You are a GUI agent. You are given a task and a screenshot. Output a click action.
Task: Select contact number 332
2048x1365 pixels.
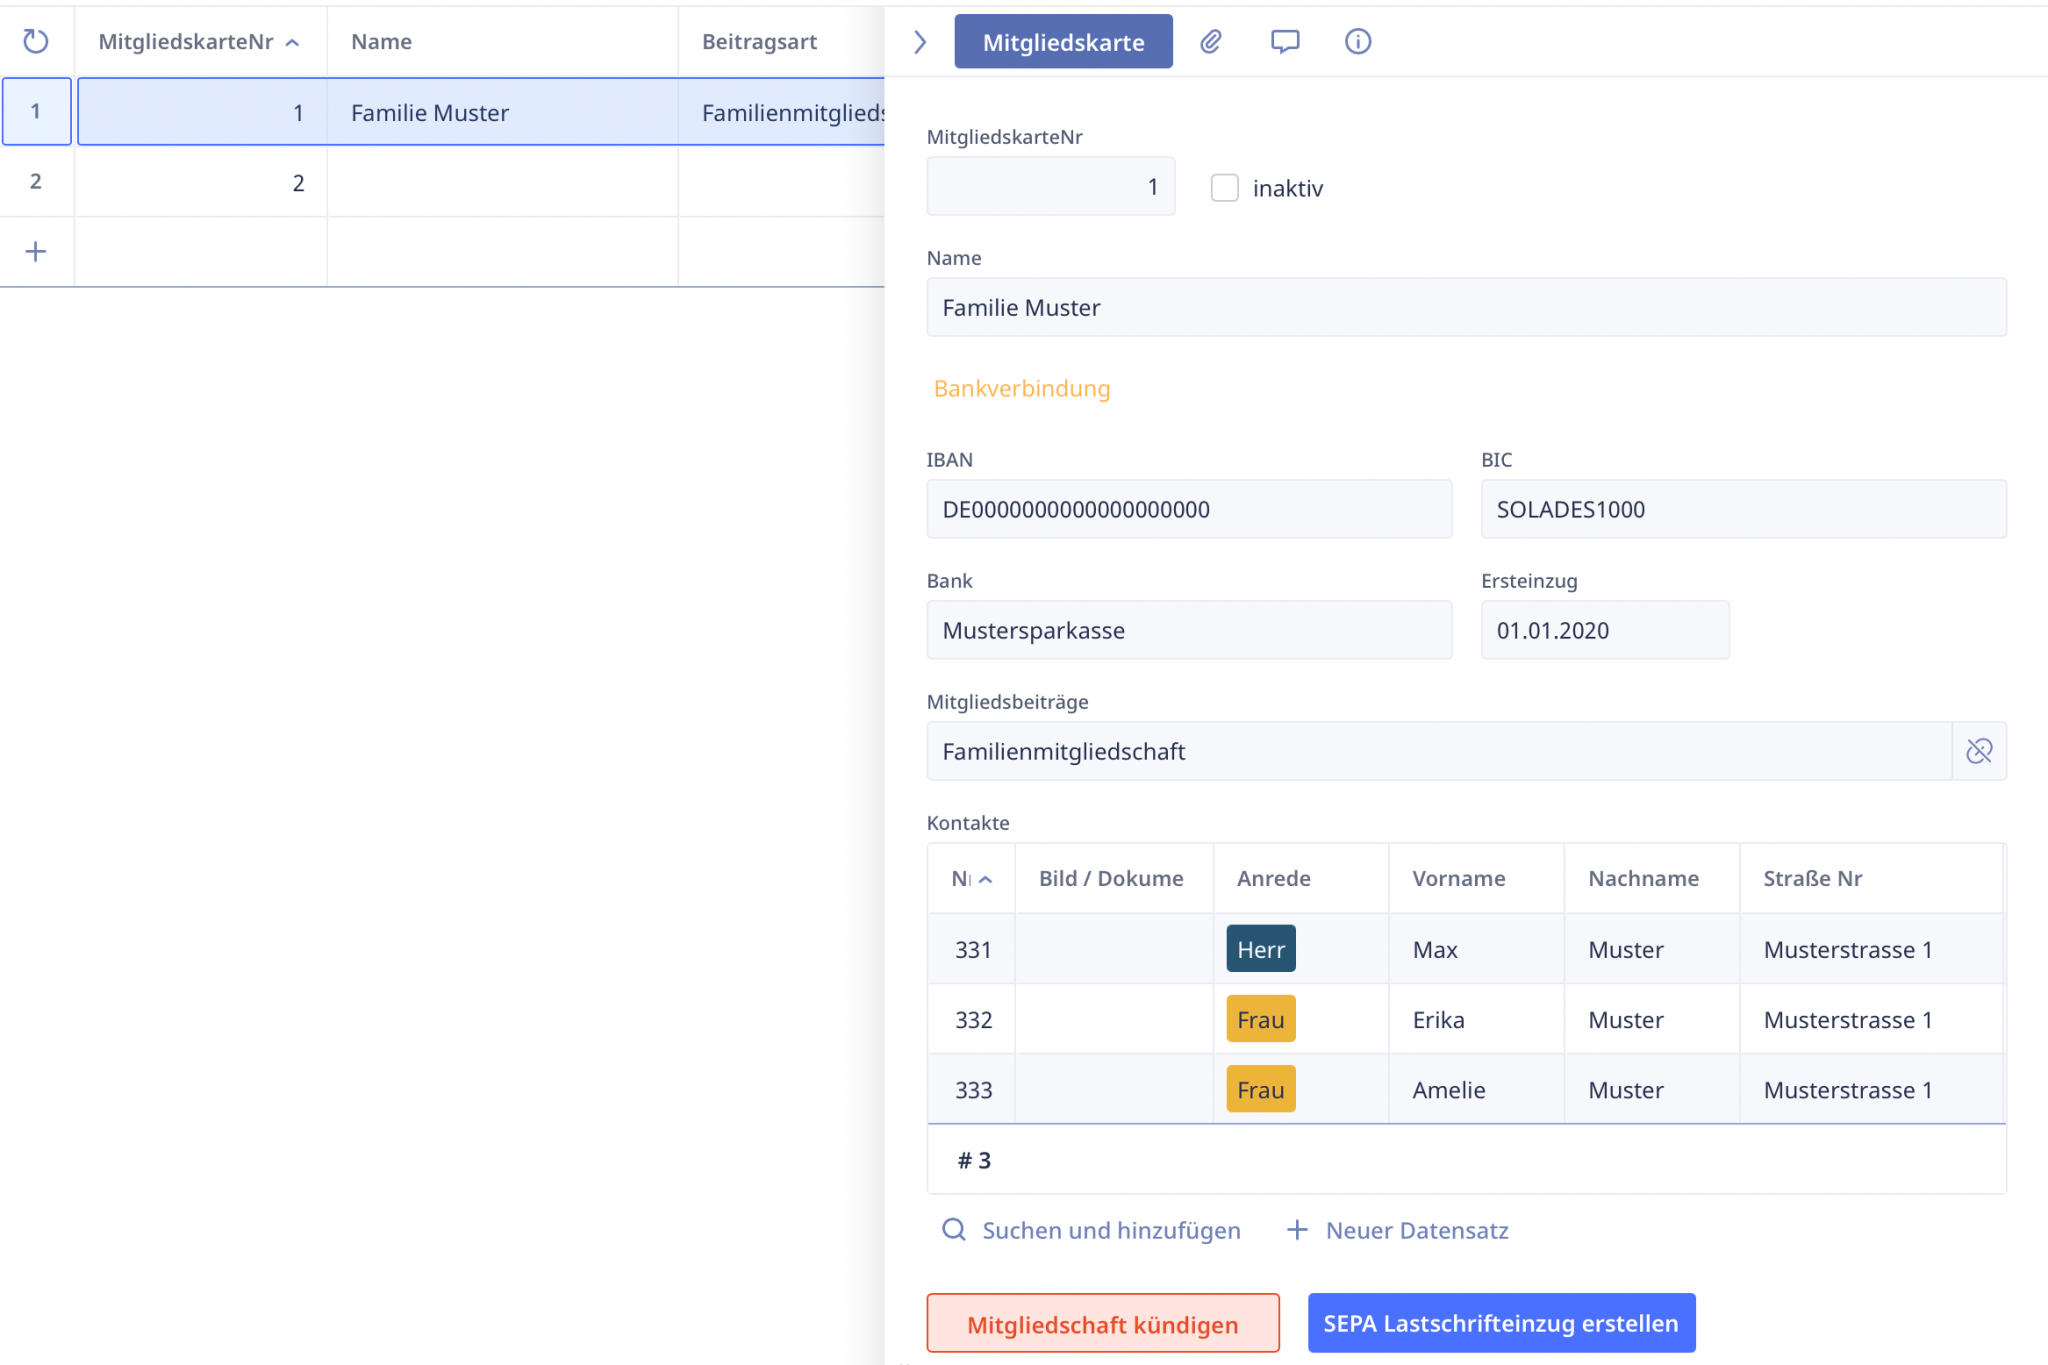973,1019
